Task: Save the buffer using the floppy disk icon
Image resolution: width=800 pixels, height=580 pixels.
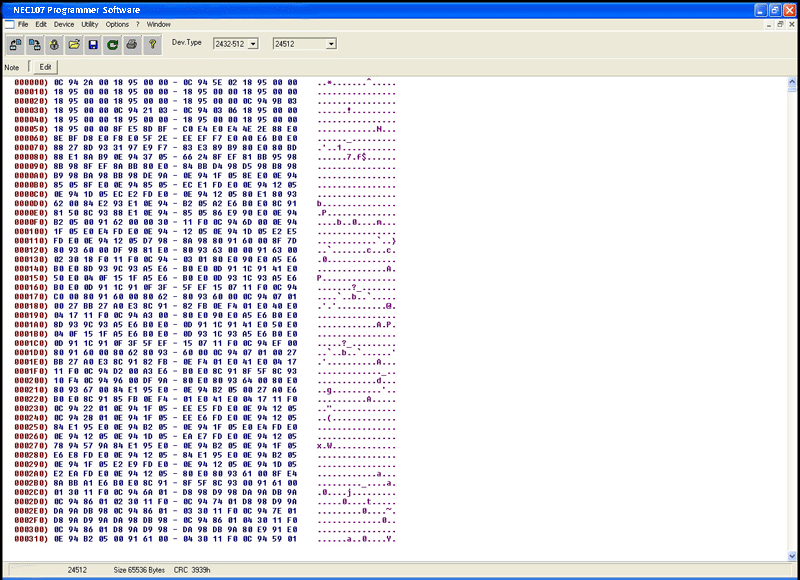Action: tap(92, 45)
